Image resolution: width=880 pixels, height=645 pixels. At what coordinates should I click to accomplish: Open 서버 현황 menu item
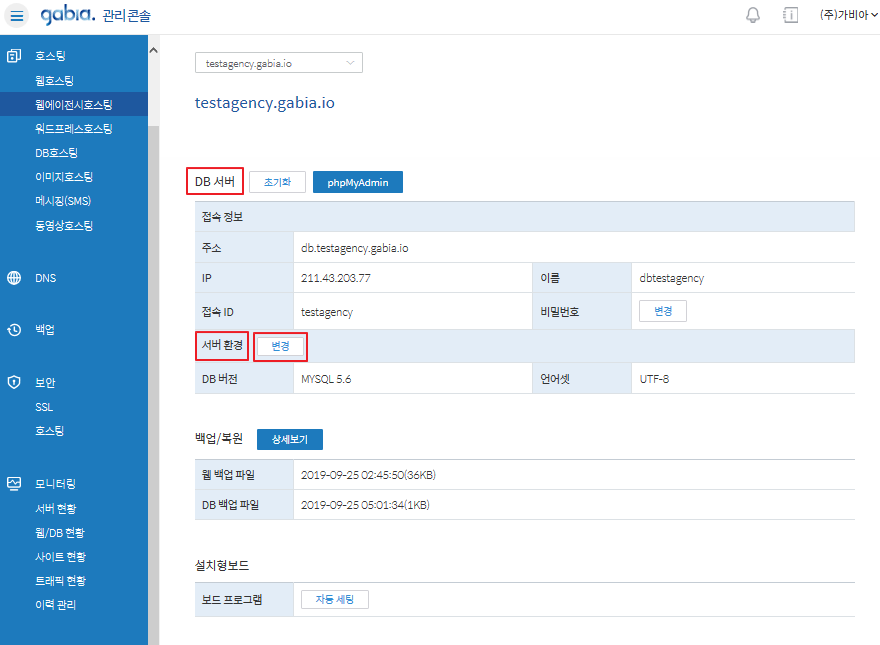56,509
